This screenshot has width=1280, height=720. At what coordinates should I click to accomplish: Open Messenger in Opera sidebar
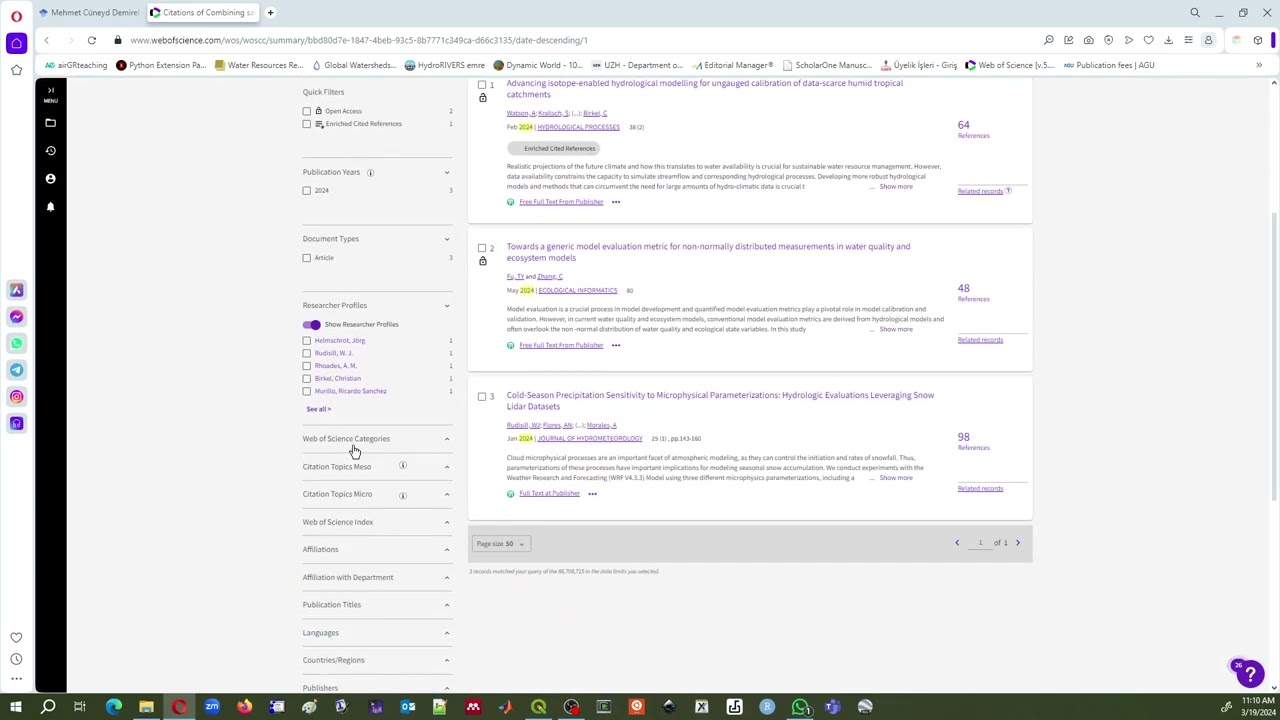tap(16, 316)
